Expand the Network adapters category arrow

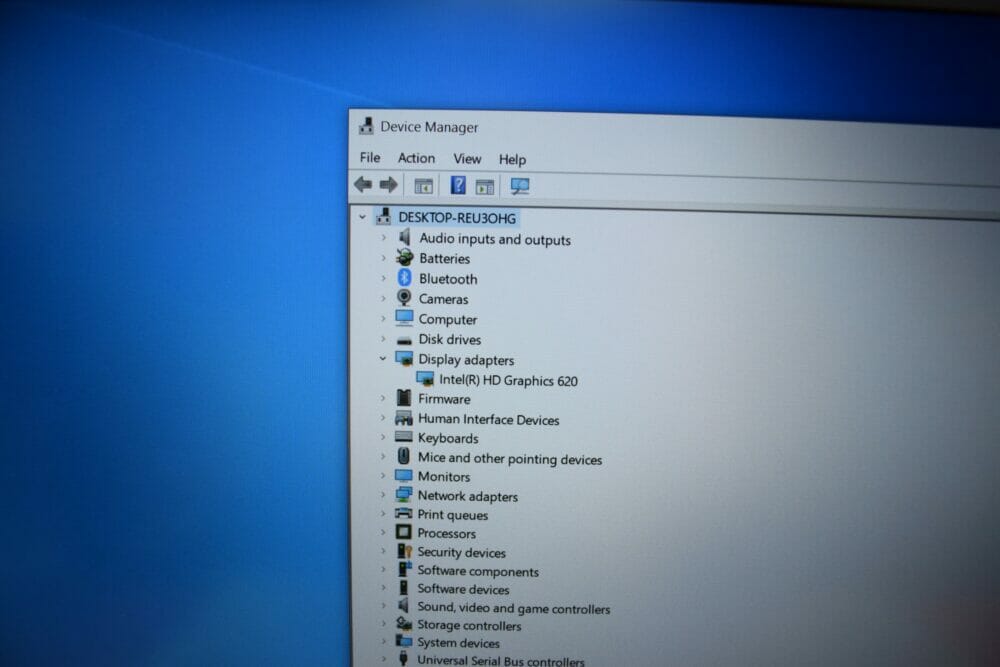pos(383,495)
